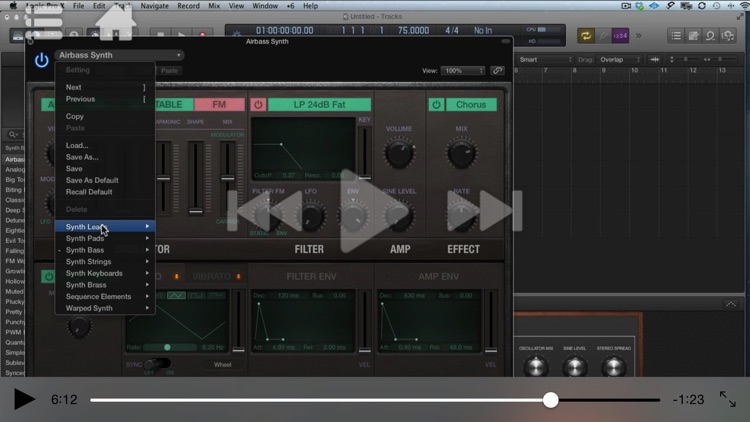
Task: Open the Wheel modulation source dropdown
Action: [222, 365]
